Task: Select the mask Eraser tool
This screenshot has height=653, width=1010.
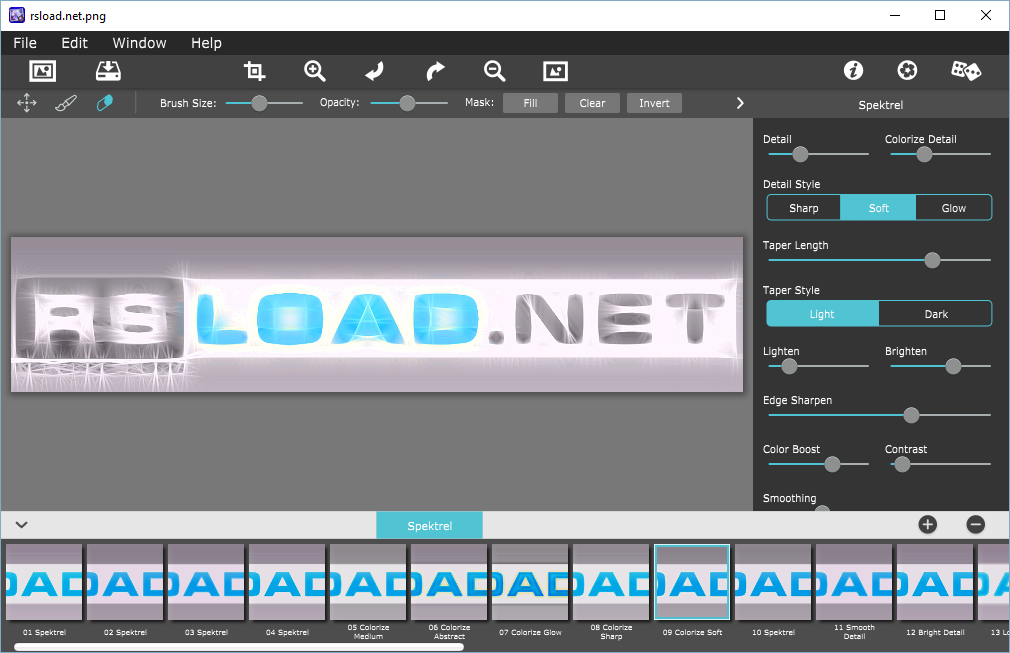Action: (x=104, y=103)
